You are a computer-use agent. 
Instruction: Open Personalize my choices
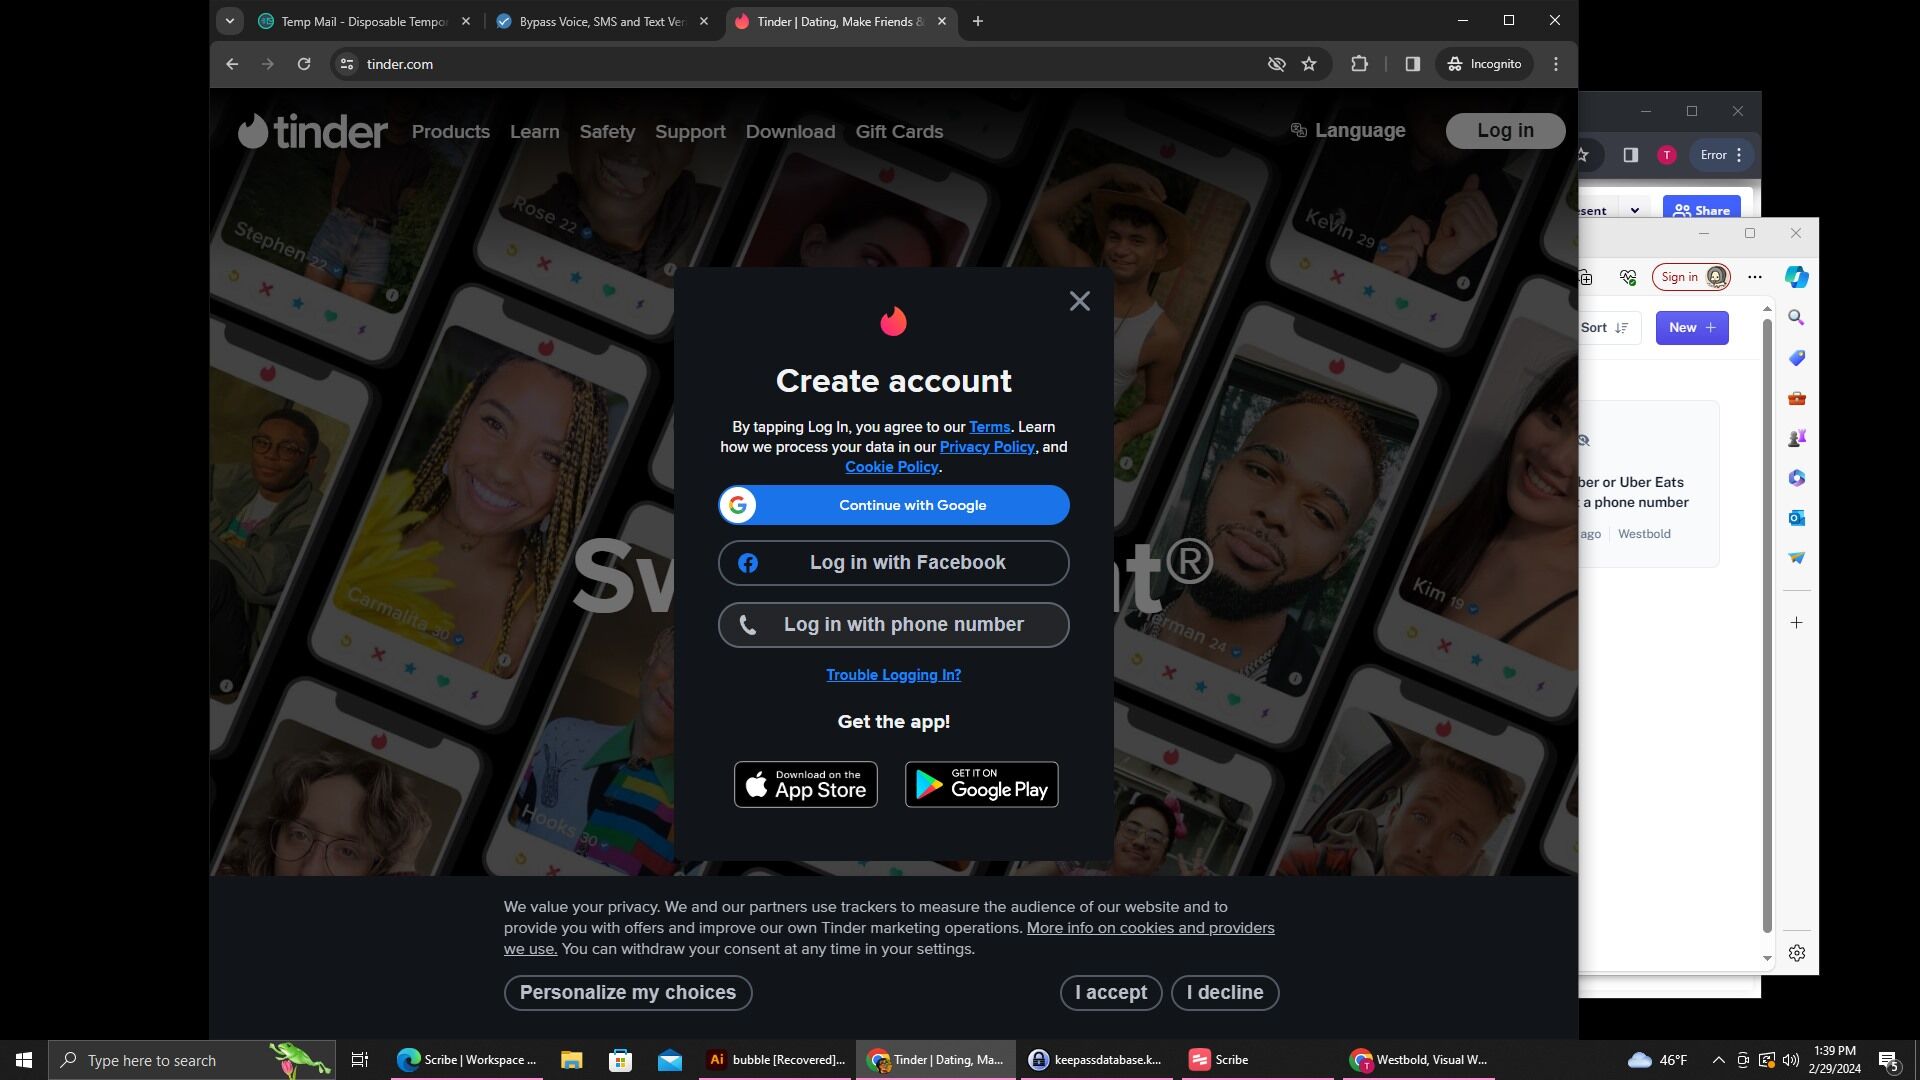tap(628, 993)
